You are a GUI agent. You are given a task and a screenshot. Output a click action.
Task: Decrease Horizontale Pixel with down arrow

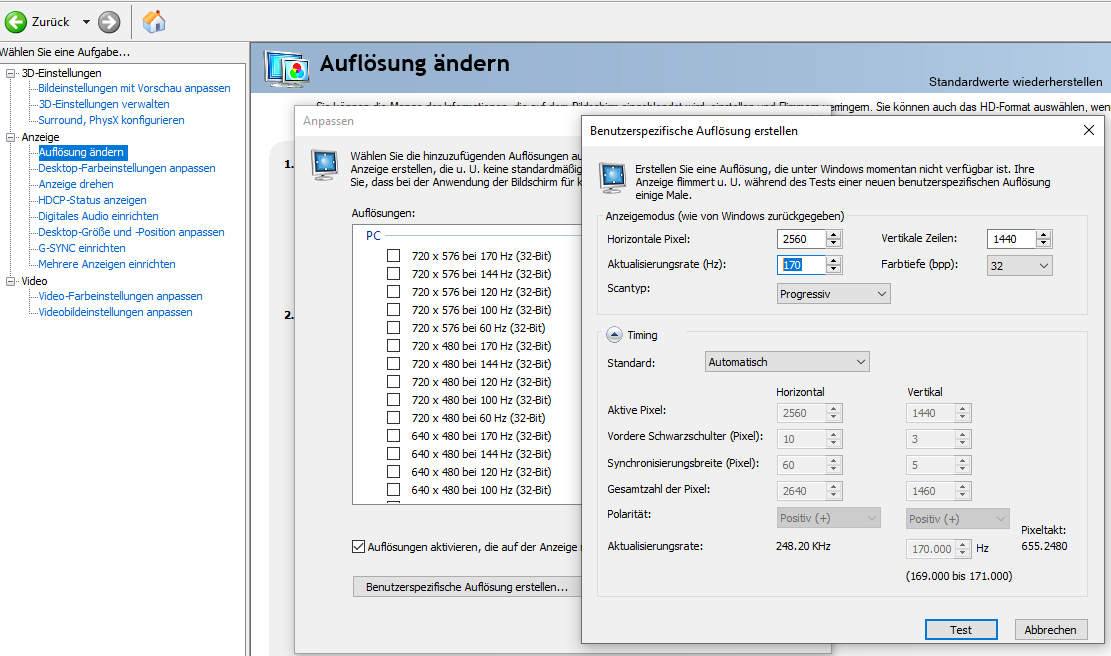click(x=834, y=244)
